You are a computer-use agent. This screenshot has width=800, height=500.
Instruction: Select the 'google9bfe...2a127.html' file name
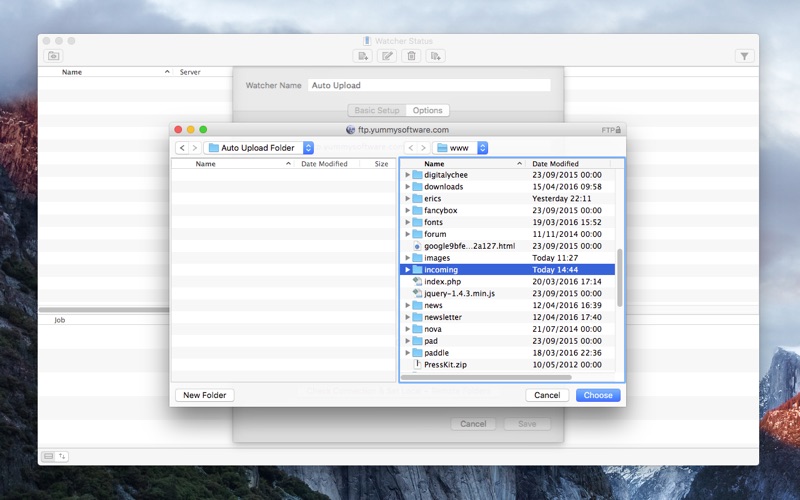pos(469,246)
